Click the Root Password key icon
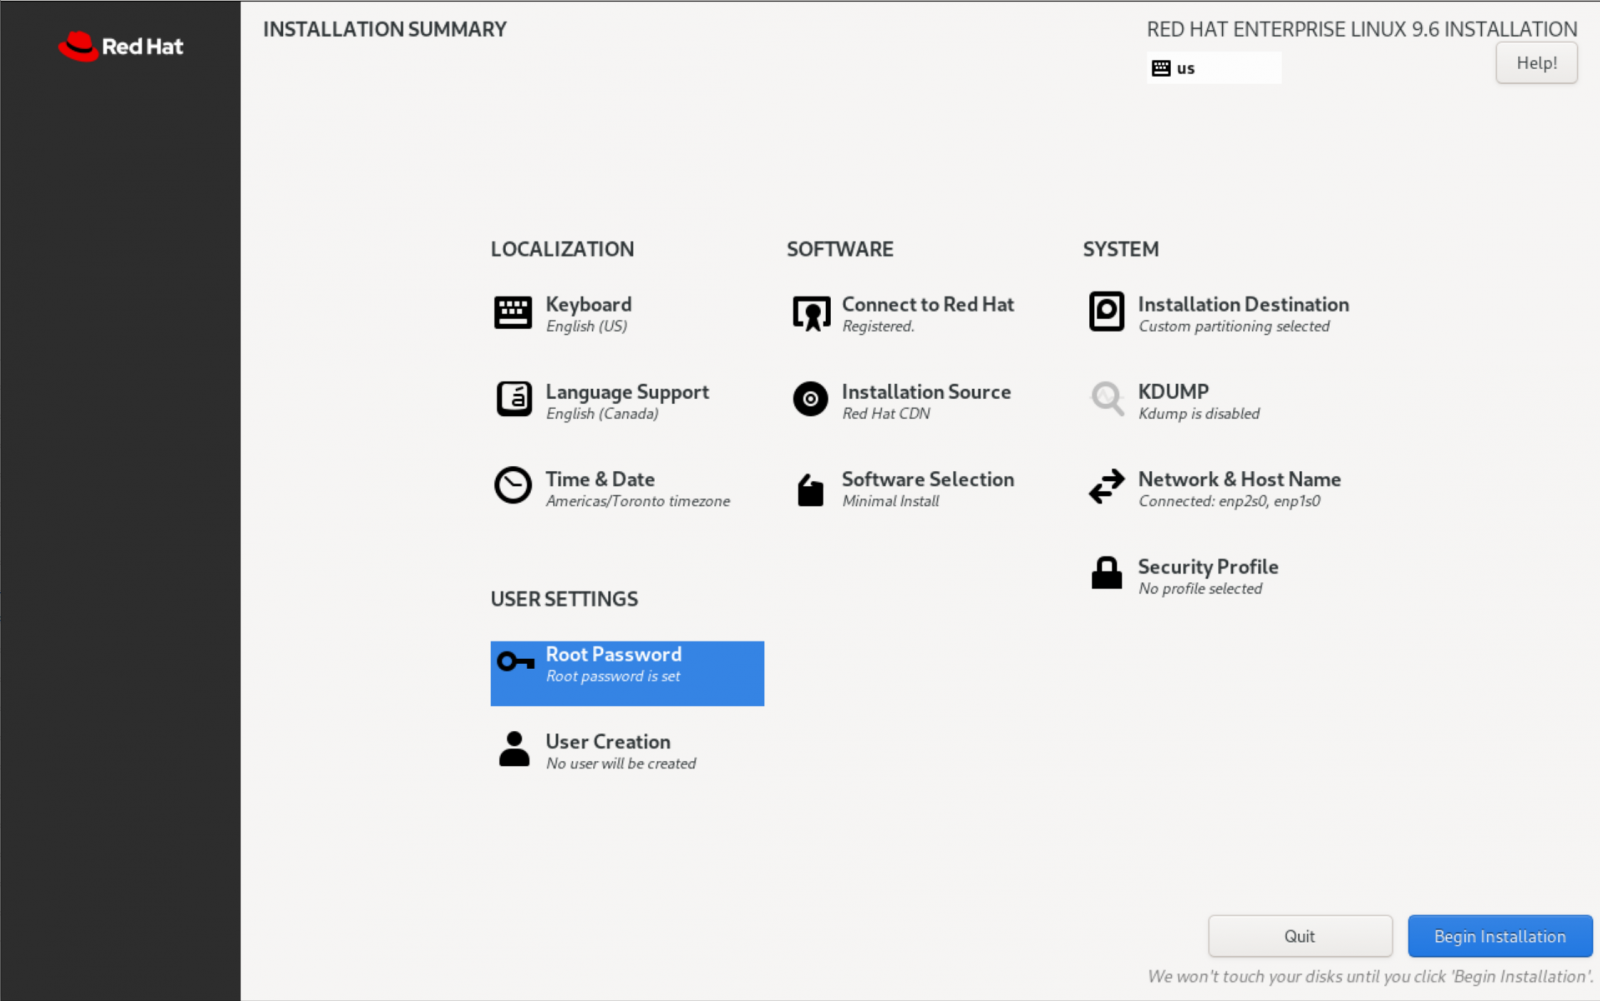Screen dimensions: 1600x1001 coord(516,662)
